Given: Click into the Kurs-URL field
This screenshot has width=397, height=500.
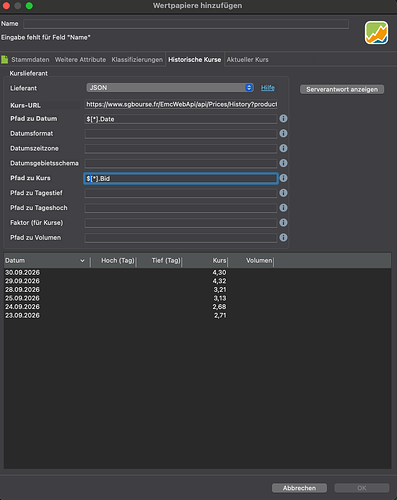Looking at the screenshot, I should (181, 104).
